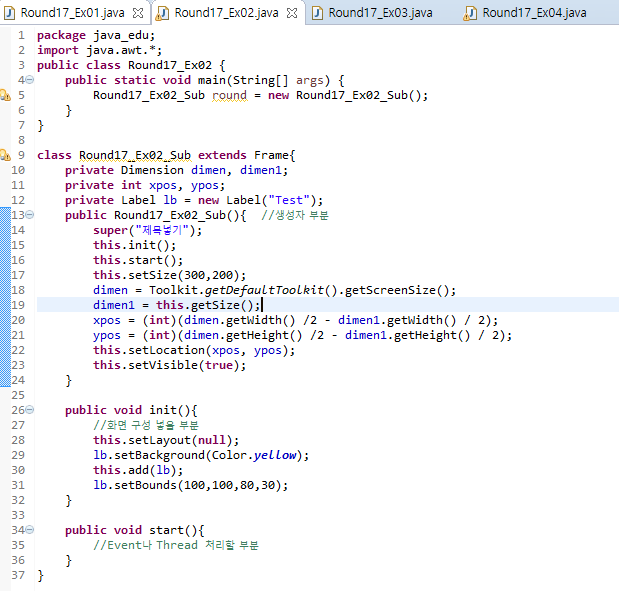619x591 pixels.
Task: Click the comment '//Event나 Thread 처리할 부분'
Action: coord(176,546)
